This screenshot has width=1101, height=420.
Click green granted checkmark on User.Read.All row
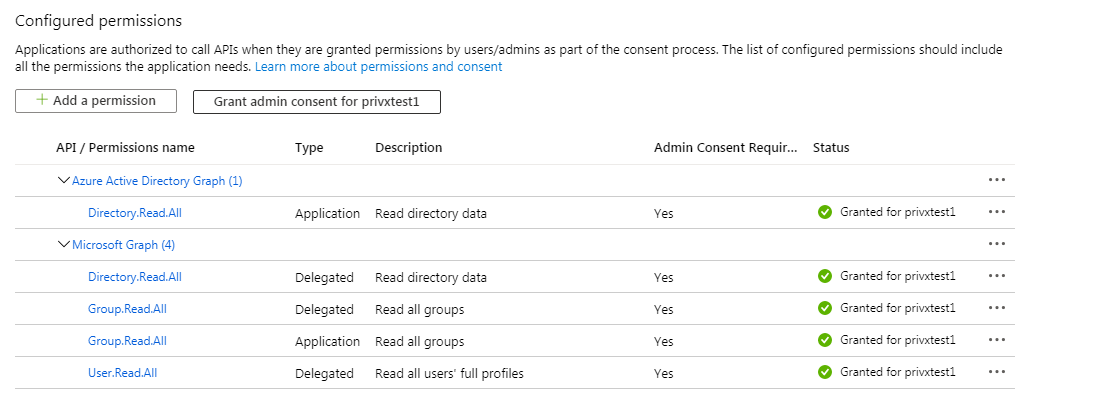[825, 372]
